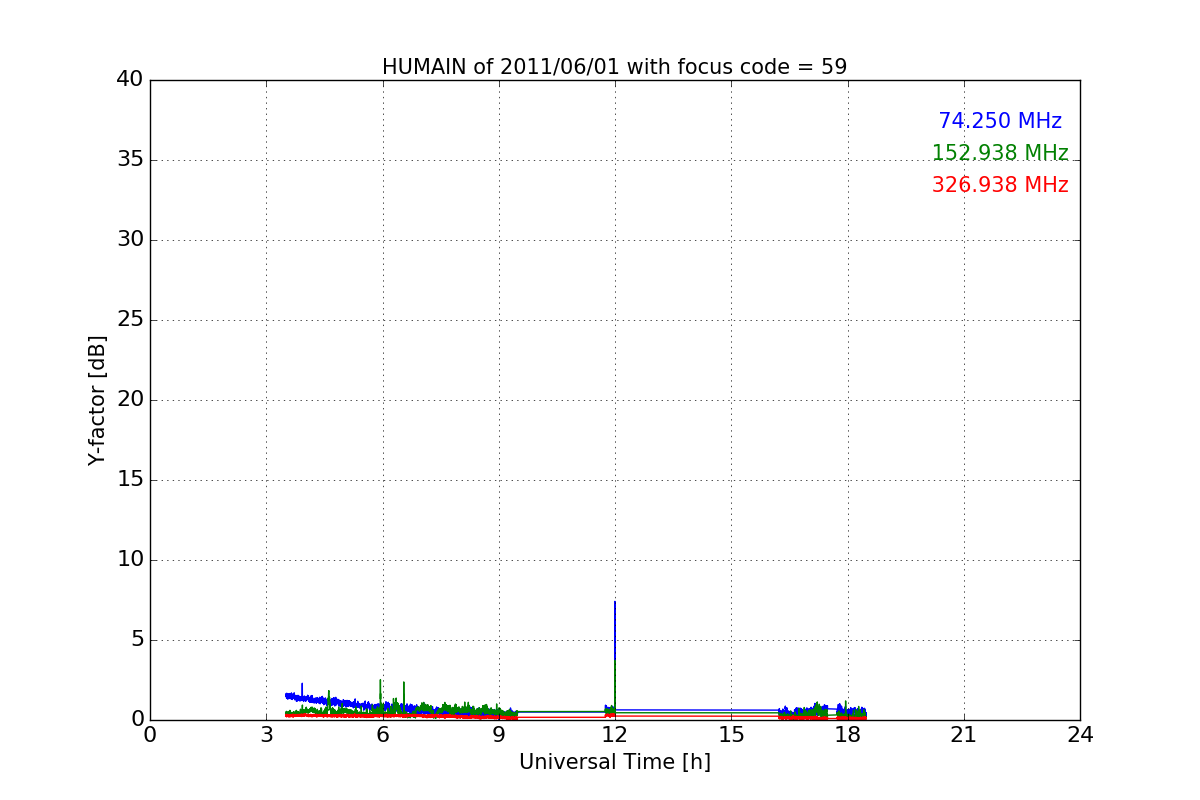Click the 'Universal Time [h]' axis label
Viewport: 1200px width, 800px height.
click(x=615, y=762)
